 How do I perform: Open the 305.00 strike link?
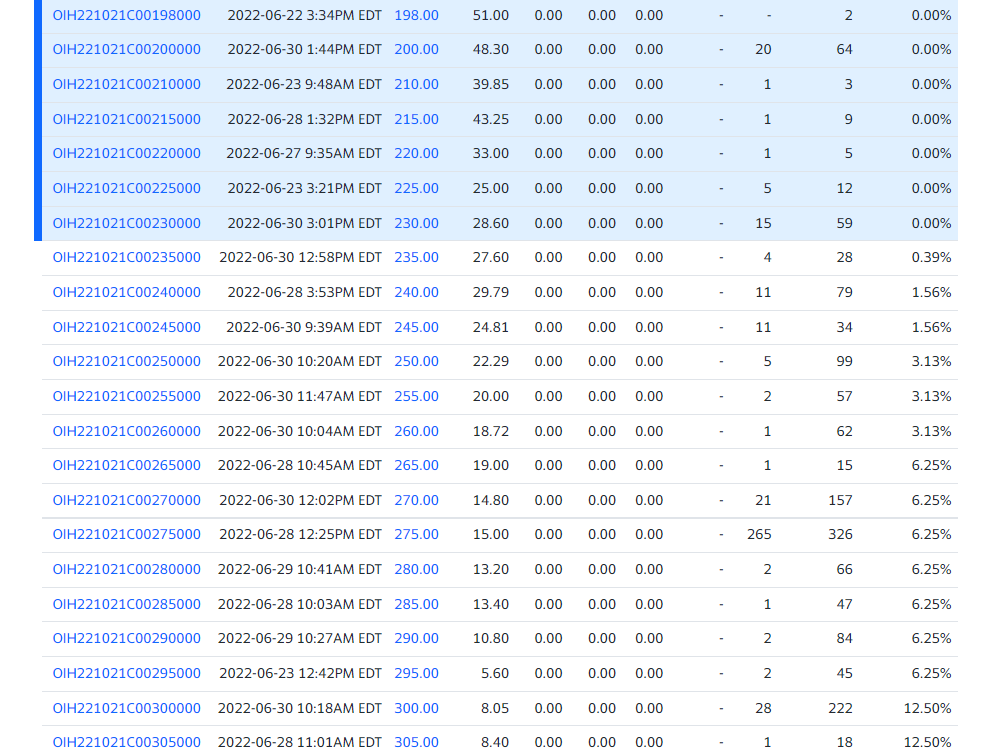pyautogui.click(x=417, y=743)
